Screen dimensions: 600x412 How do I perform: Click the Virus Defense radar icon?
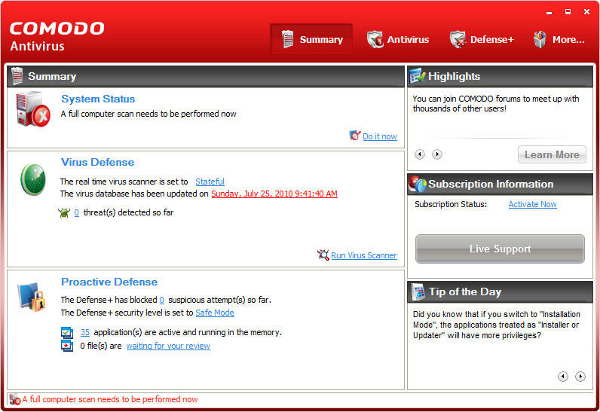coord(33,179)
